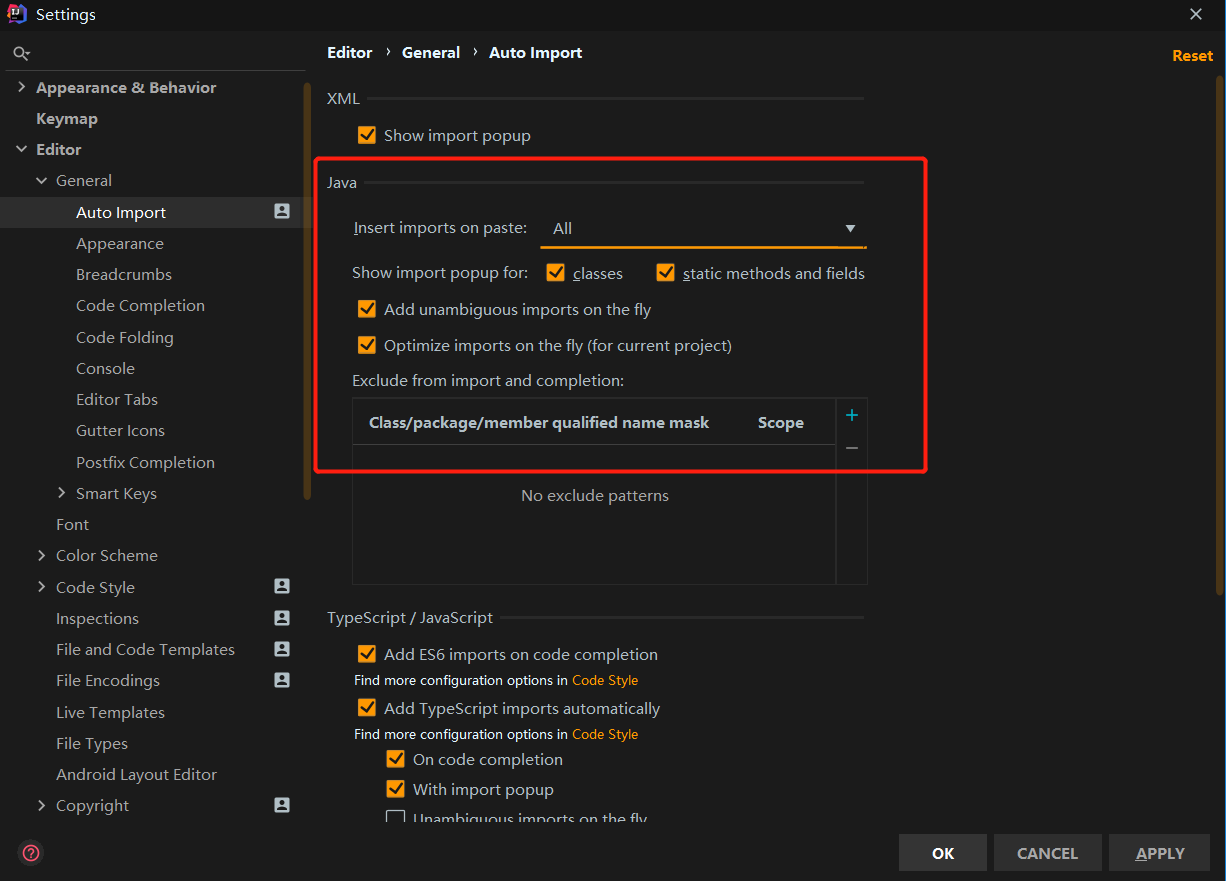Open Android Layout Editor settings
The width and height of the screenshot is (1226, 881).
136,774
